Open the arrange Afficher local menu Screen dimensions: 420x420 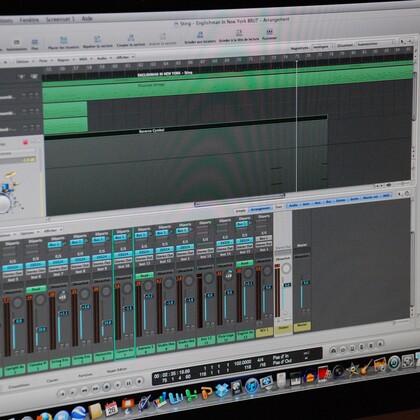click(x=125, y=57)
